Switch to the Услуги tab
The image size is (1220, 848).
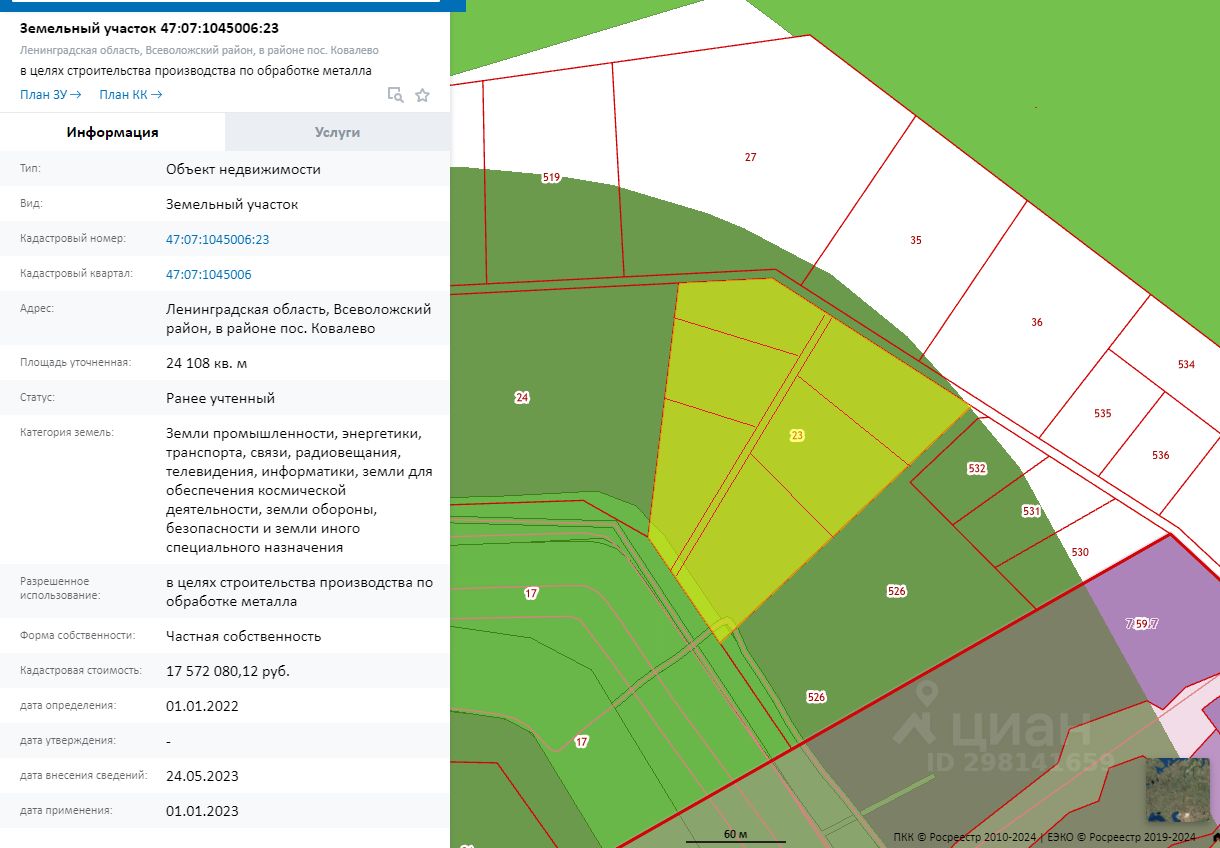point(337,132)
